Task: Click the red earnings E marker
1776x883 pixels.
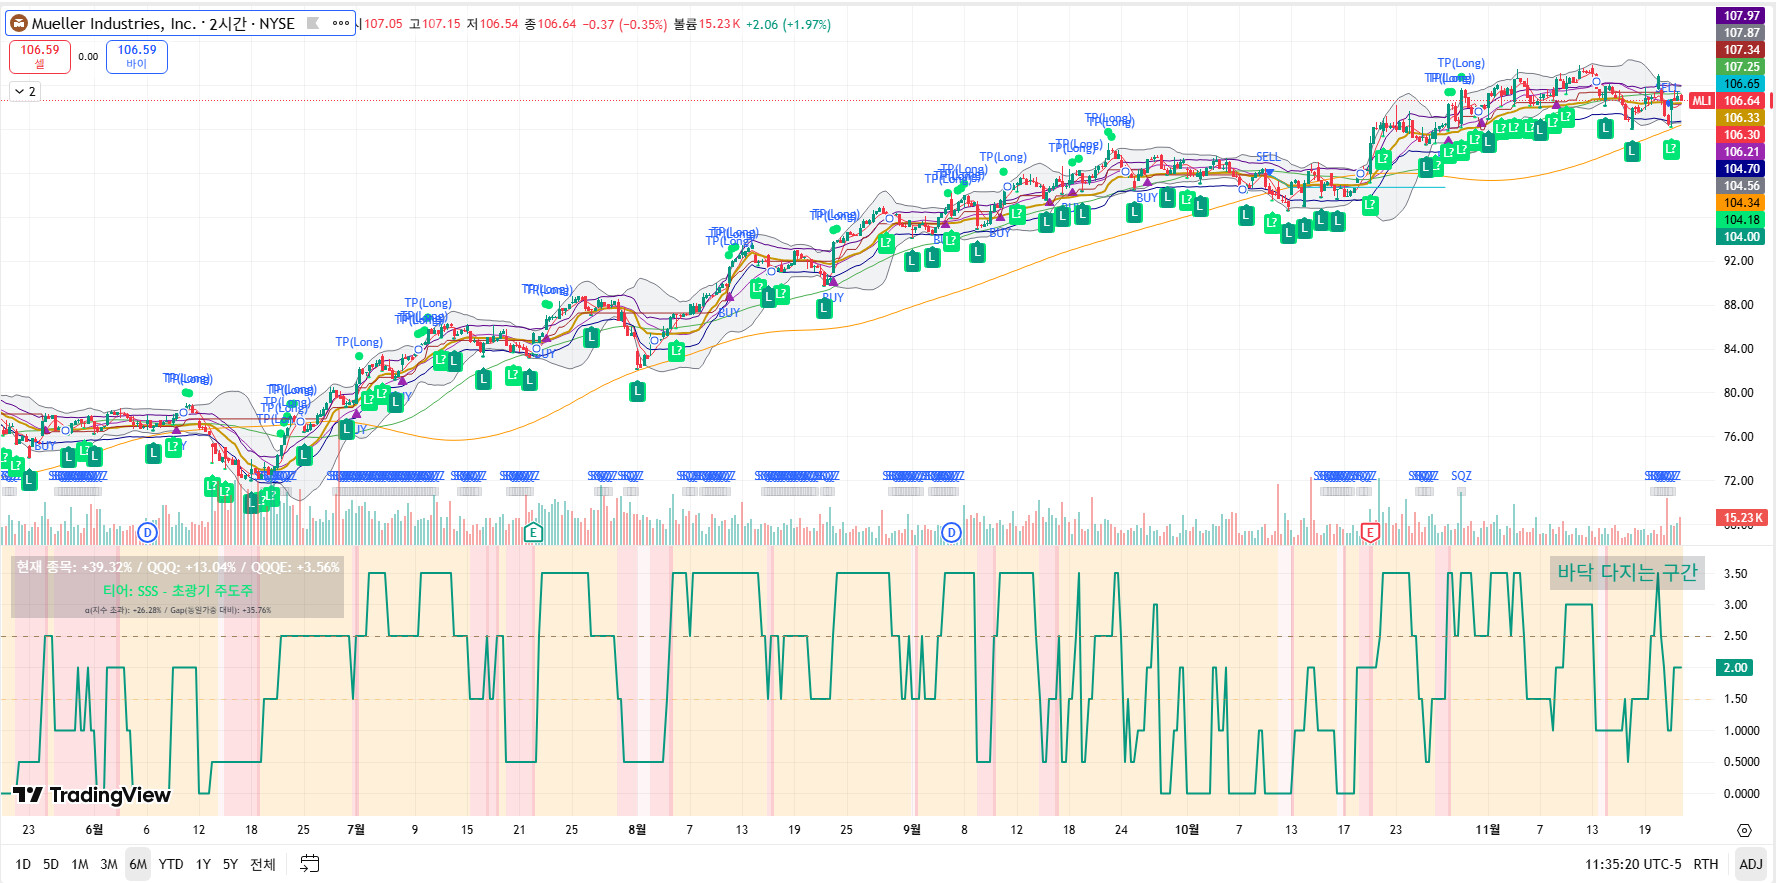Action: (x=1370, y=532)
